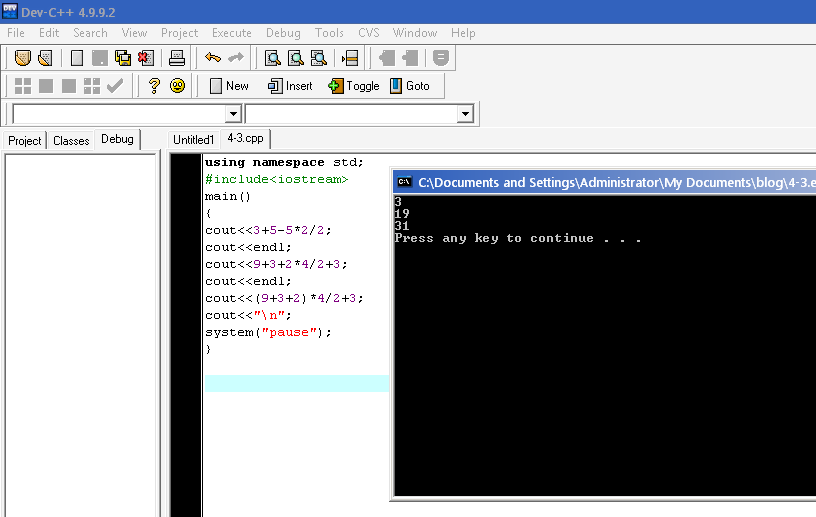Click the Save All floppy disks icon

(123, 58)
